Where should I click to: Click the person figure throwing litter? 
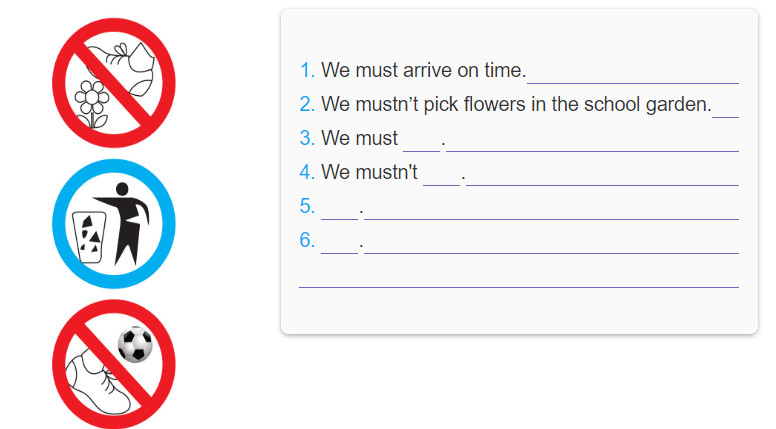point(124,224)
